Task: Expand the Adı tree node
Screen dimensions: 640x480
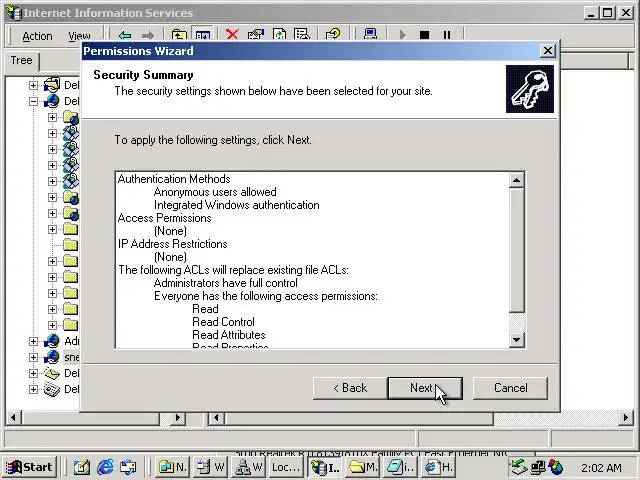Action: point(33,341)
